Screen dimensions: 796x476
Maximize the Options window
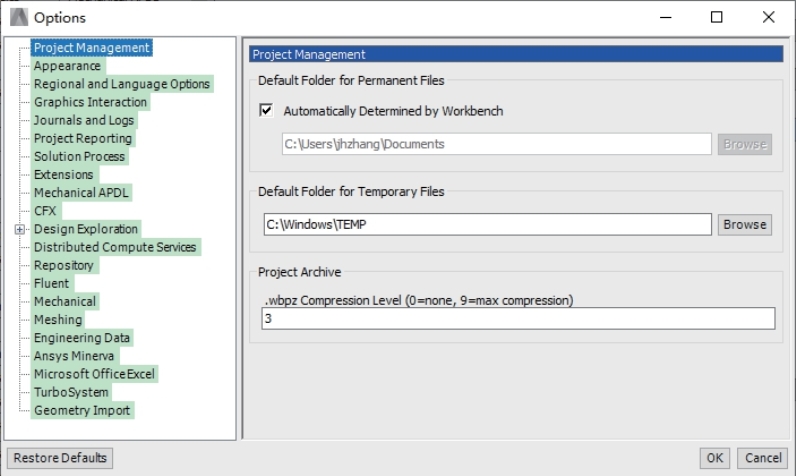coord(716,17)
